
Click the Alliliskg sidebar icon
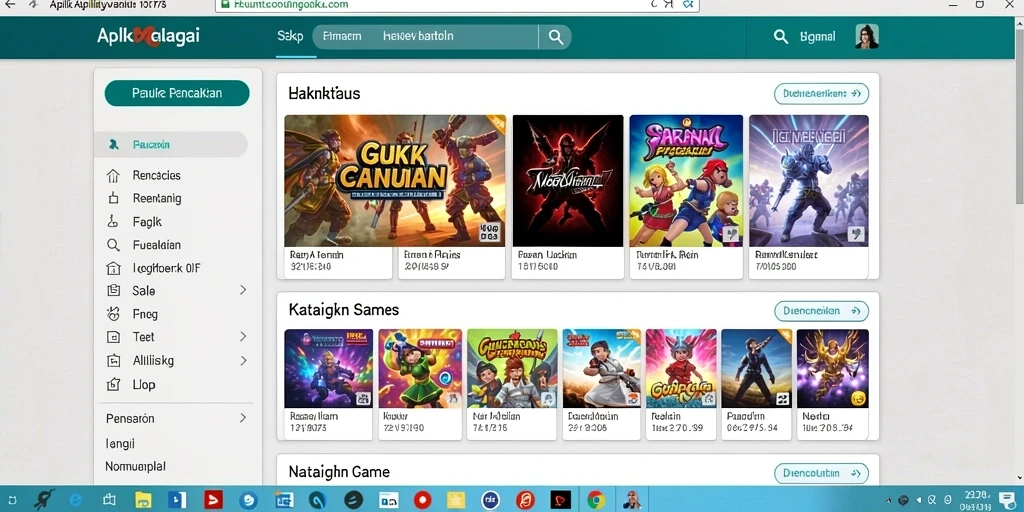tap(113, 360)
